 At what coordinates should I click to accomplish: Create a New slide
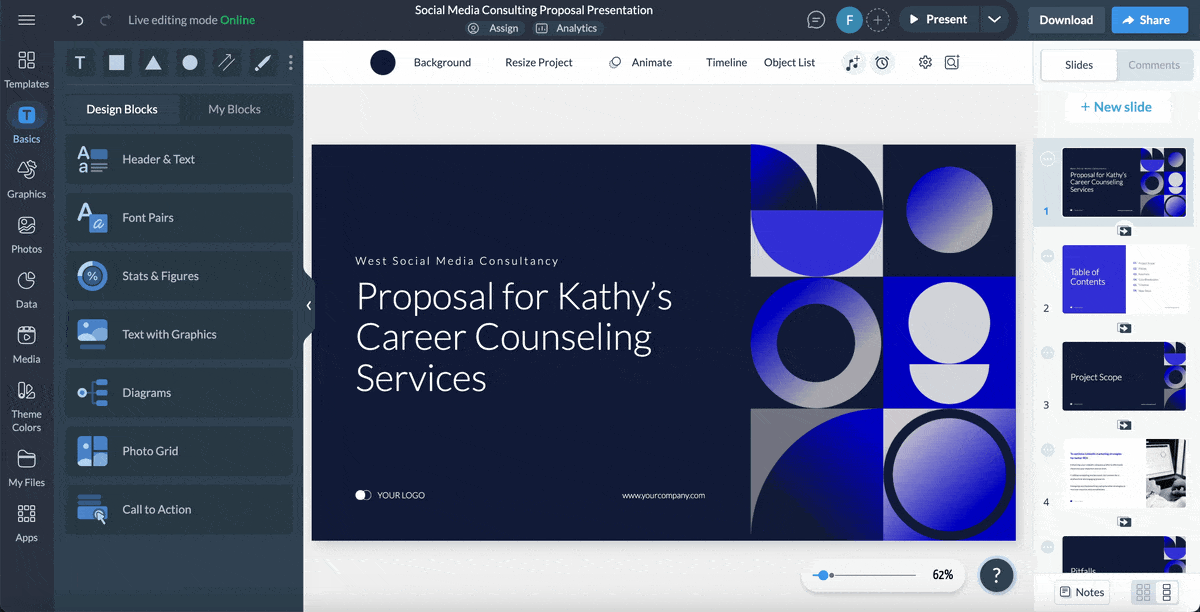coord(1117,106)
